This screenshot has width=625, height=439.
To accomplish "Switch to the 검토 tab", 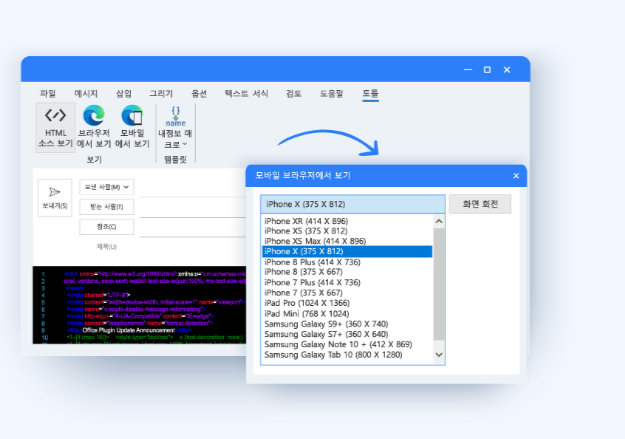I will click(x=293, y=93).
